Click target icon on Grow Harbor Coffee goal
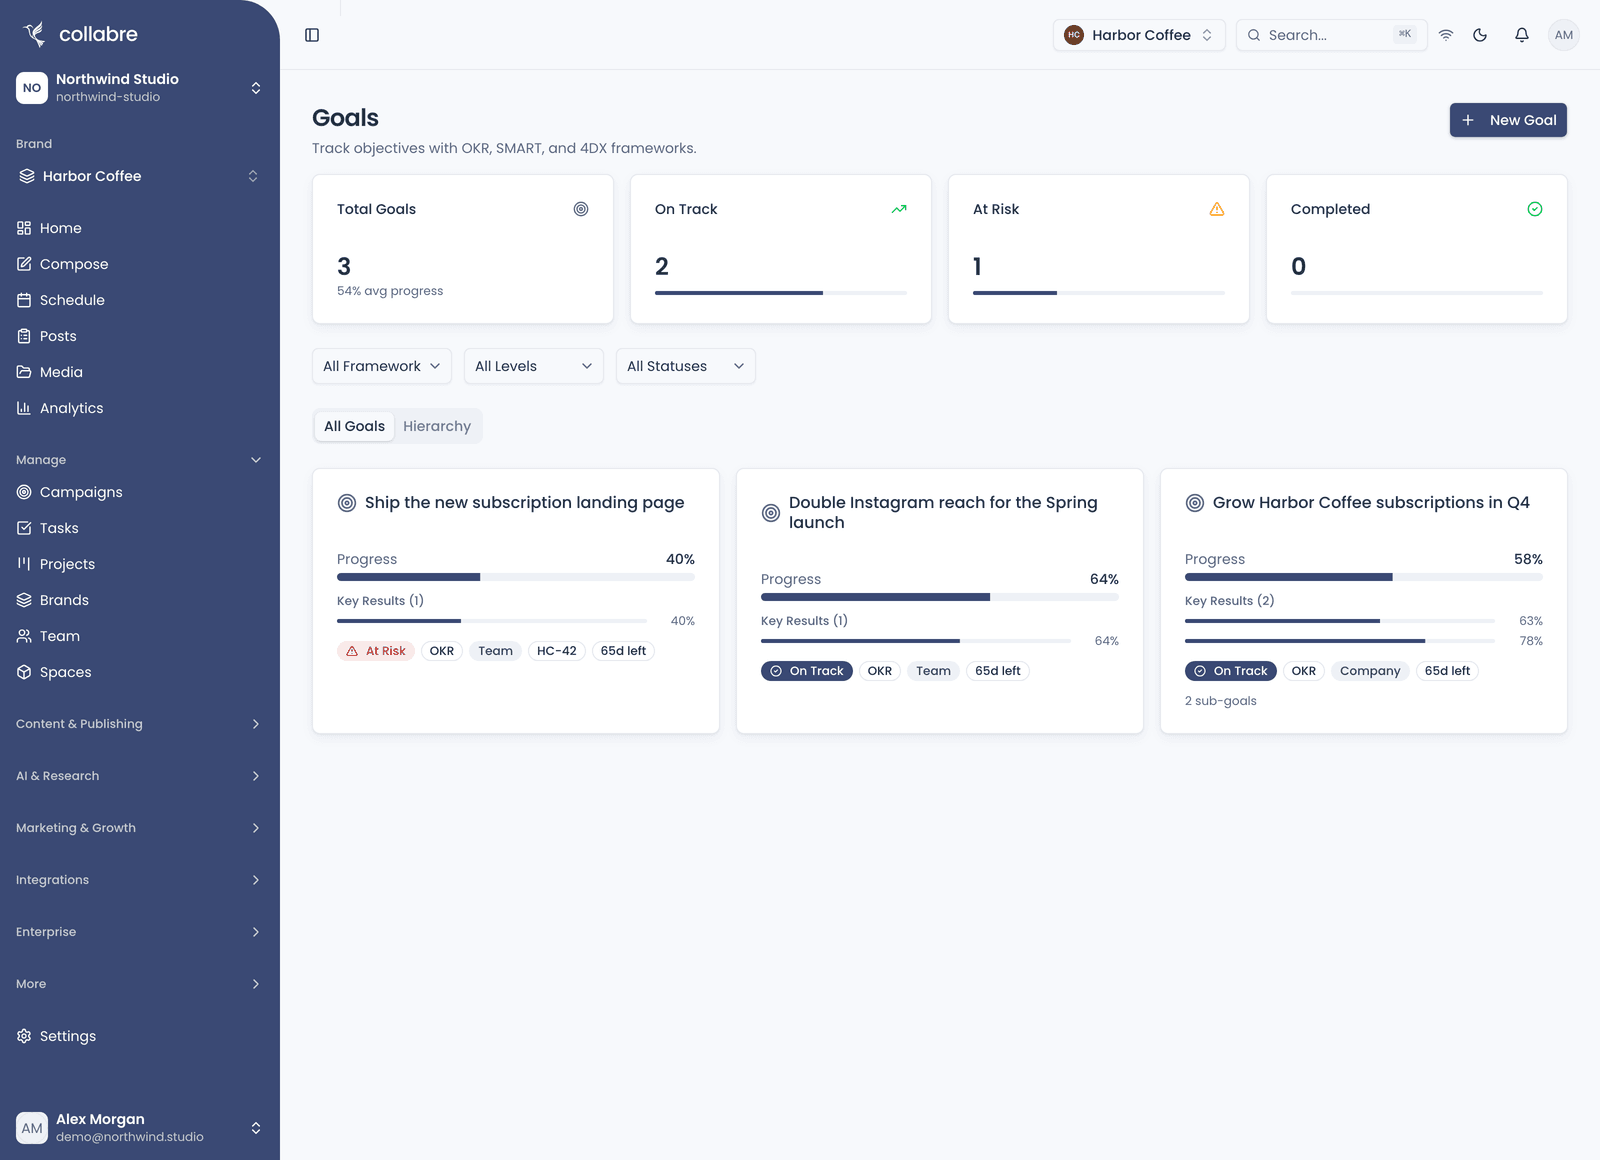This screenshot has height=1160, width=1600. tap(1195, 503)
